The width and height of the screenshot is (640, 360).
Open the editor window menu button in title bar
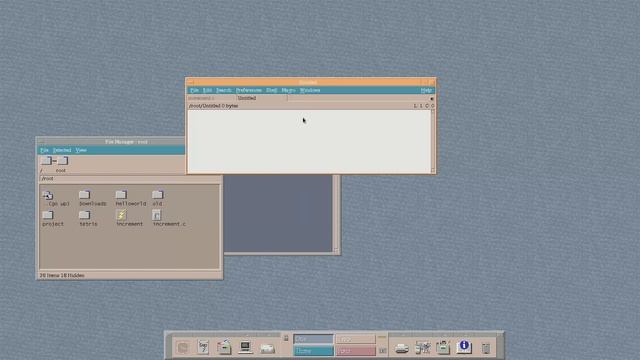point(191,82)
